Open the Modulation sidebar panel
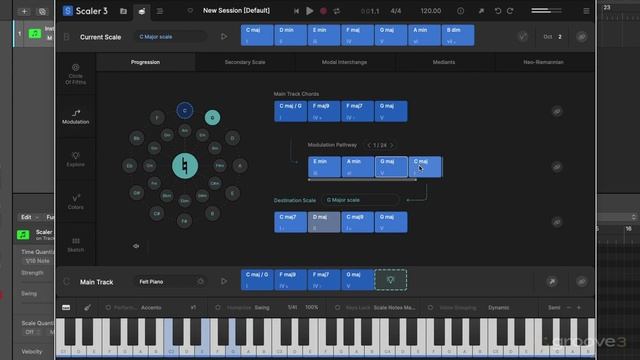 tap(76, 117)
